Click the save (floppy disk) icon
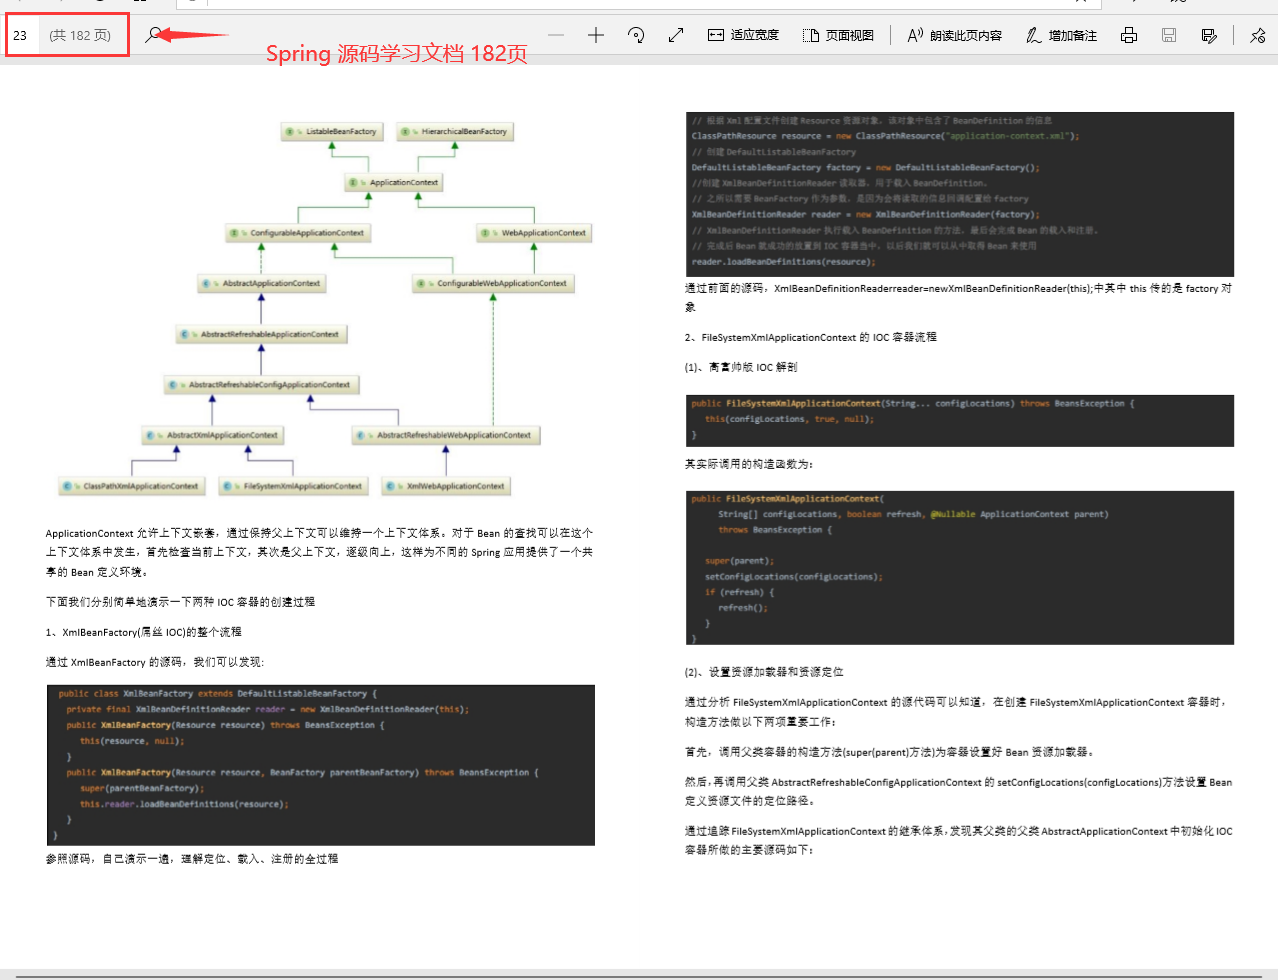Image resolution: width=1278 pixels, height=980 pixels. (x=1169, y=35)
